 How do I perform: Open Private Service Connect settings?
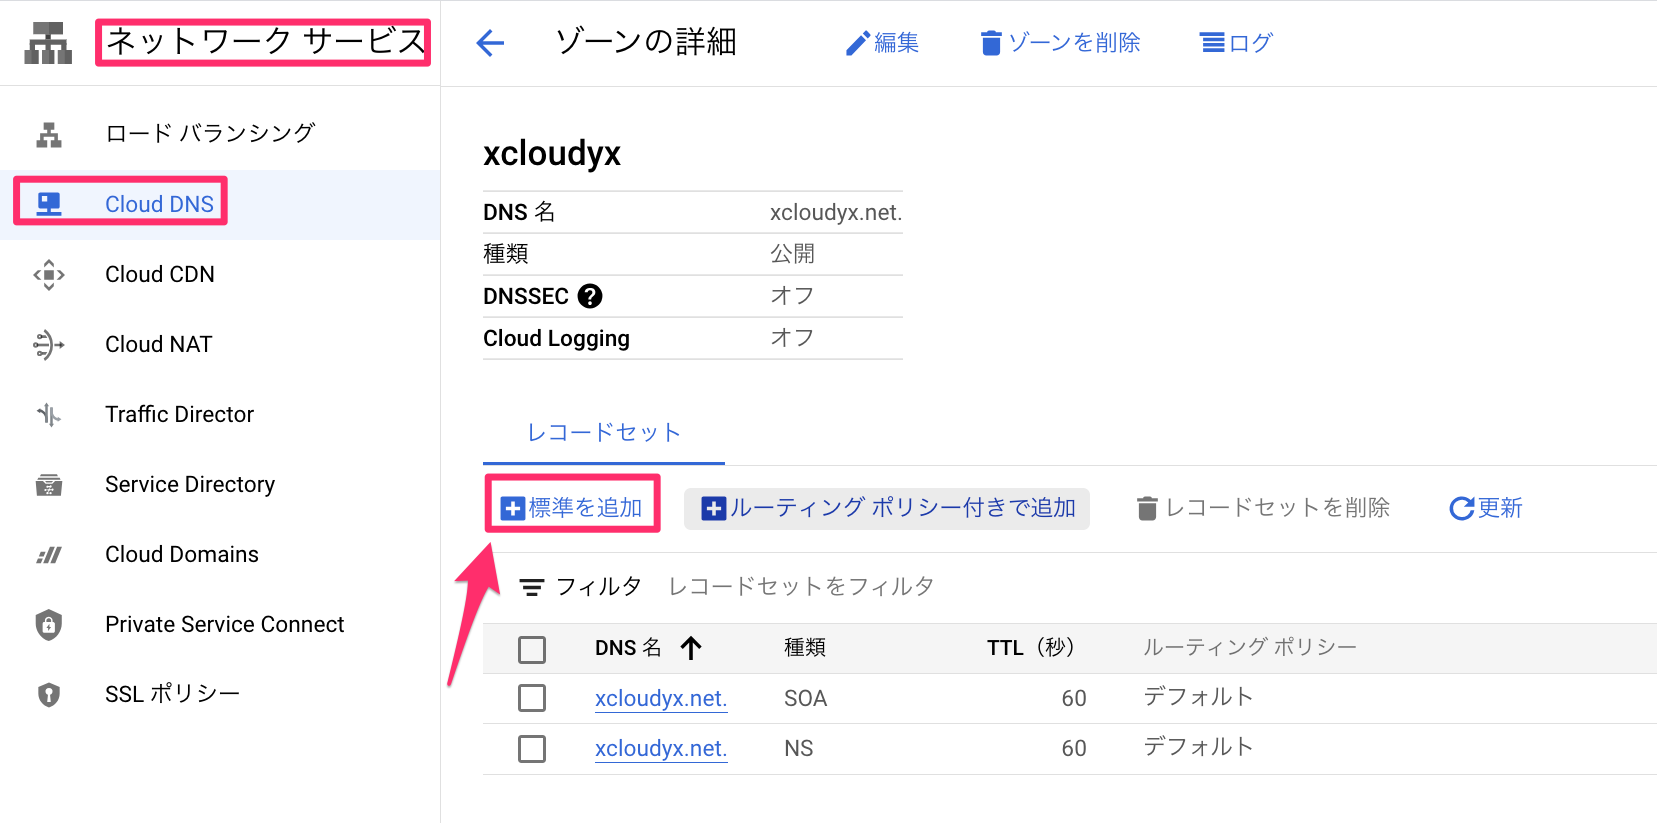(x=224, y=624)
